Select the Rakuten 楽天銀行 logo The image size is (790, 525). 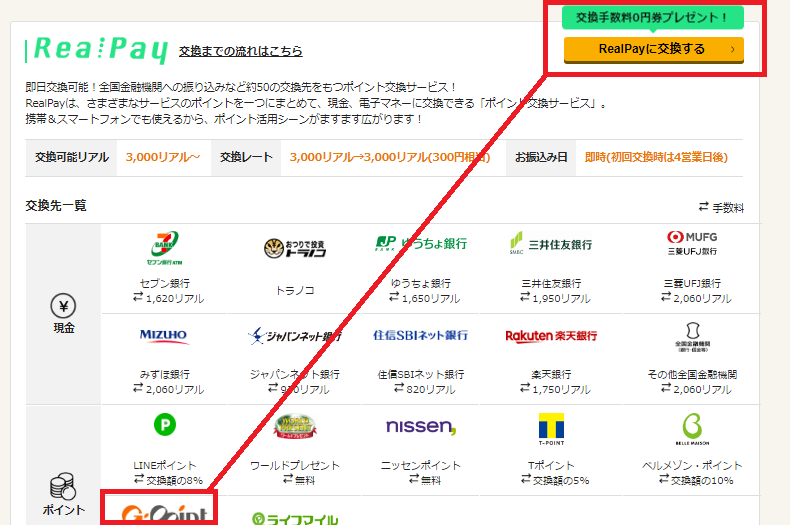point(551,336)
